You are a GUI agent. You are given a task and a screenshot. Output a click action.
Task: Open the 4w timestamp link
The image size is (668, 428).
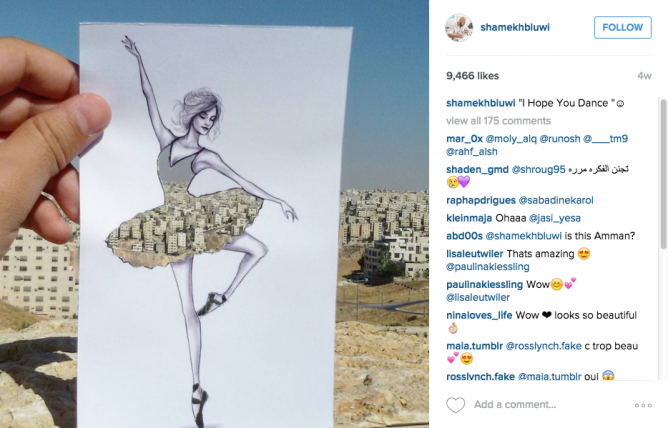click(x=644, y=76)
